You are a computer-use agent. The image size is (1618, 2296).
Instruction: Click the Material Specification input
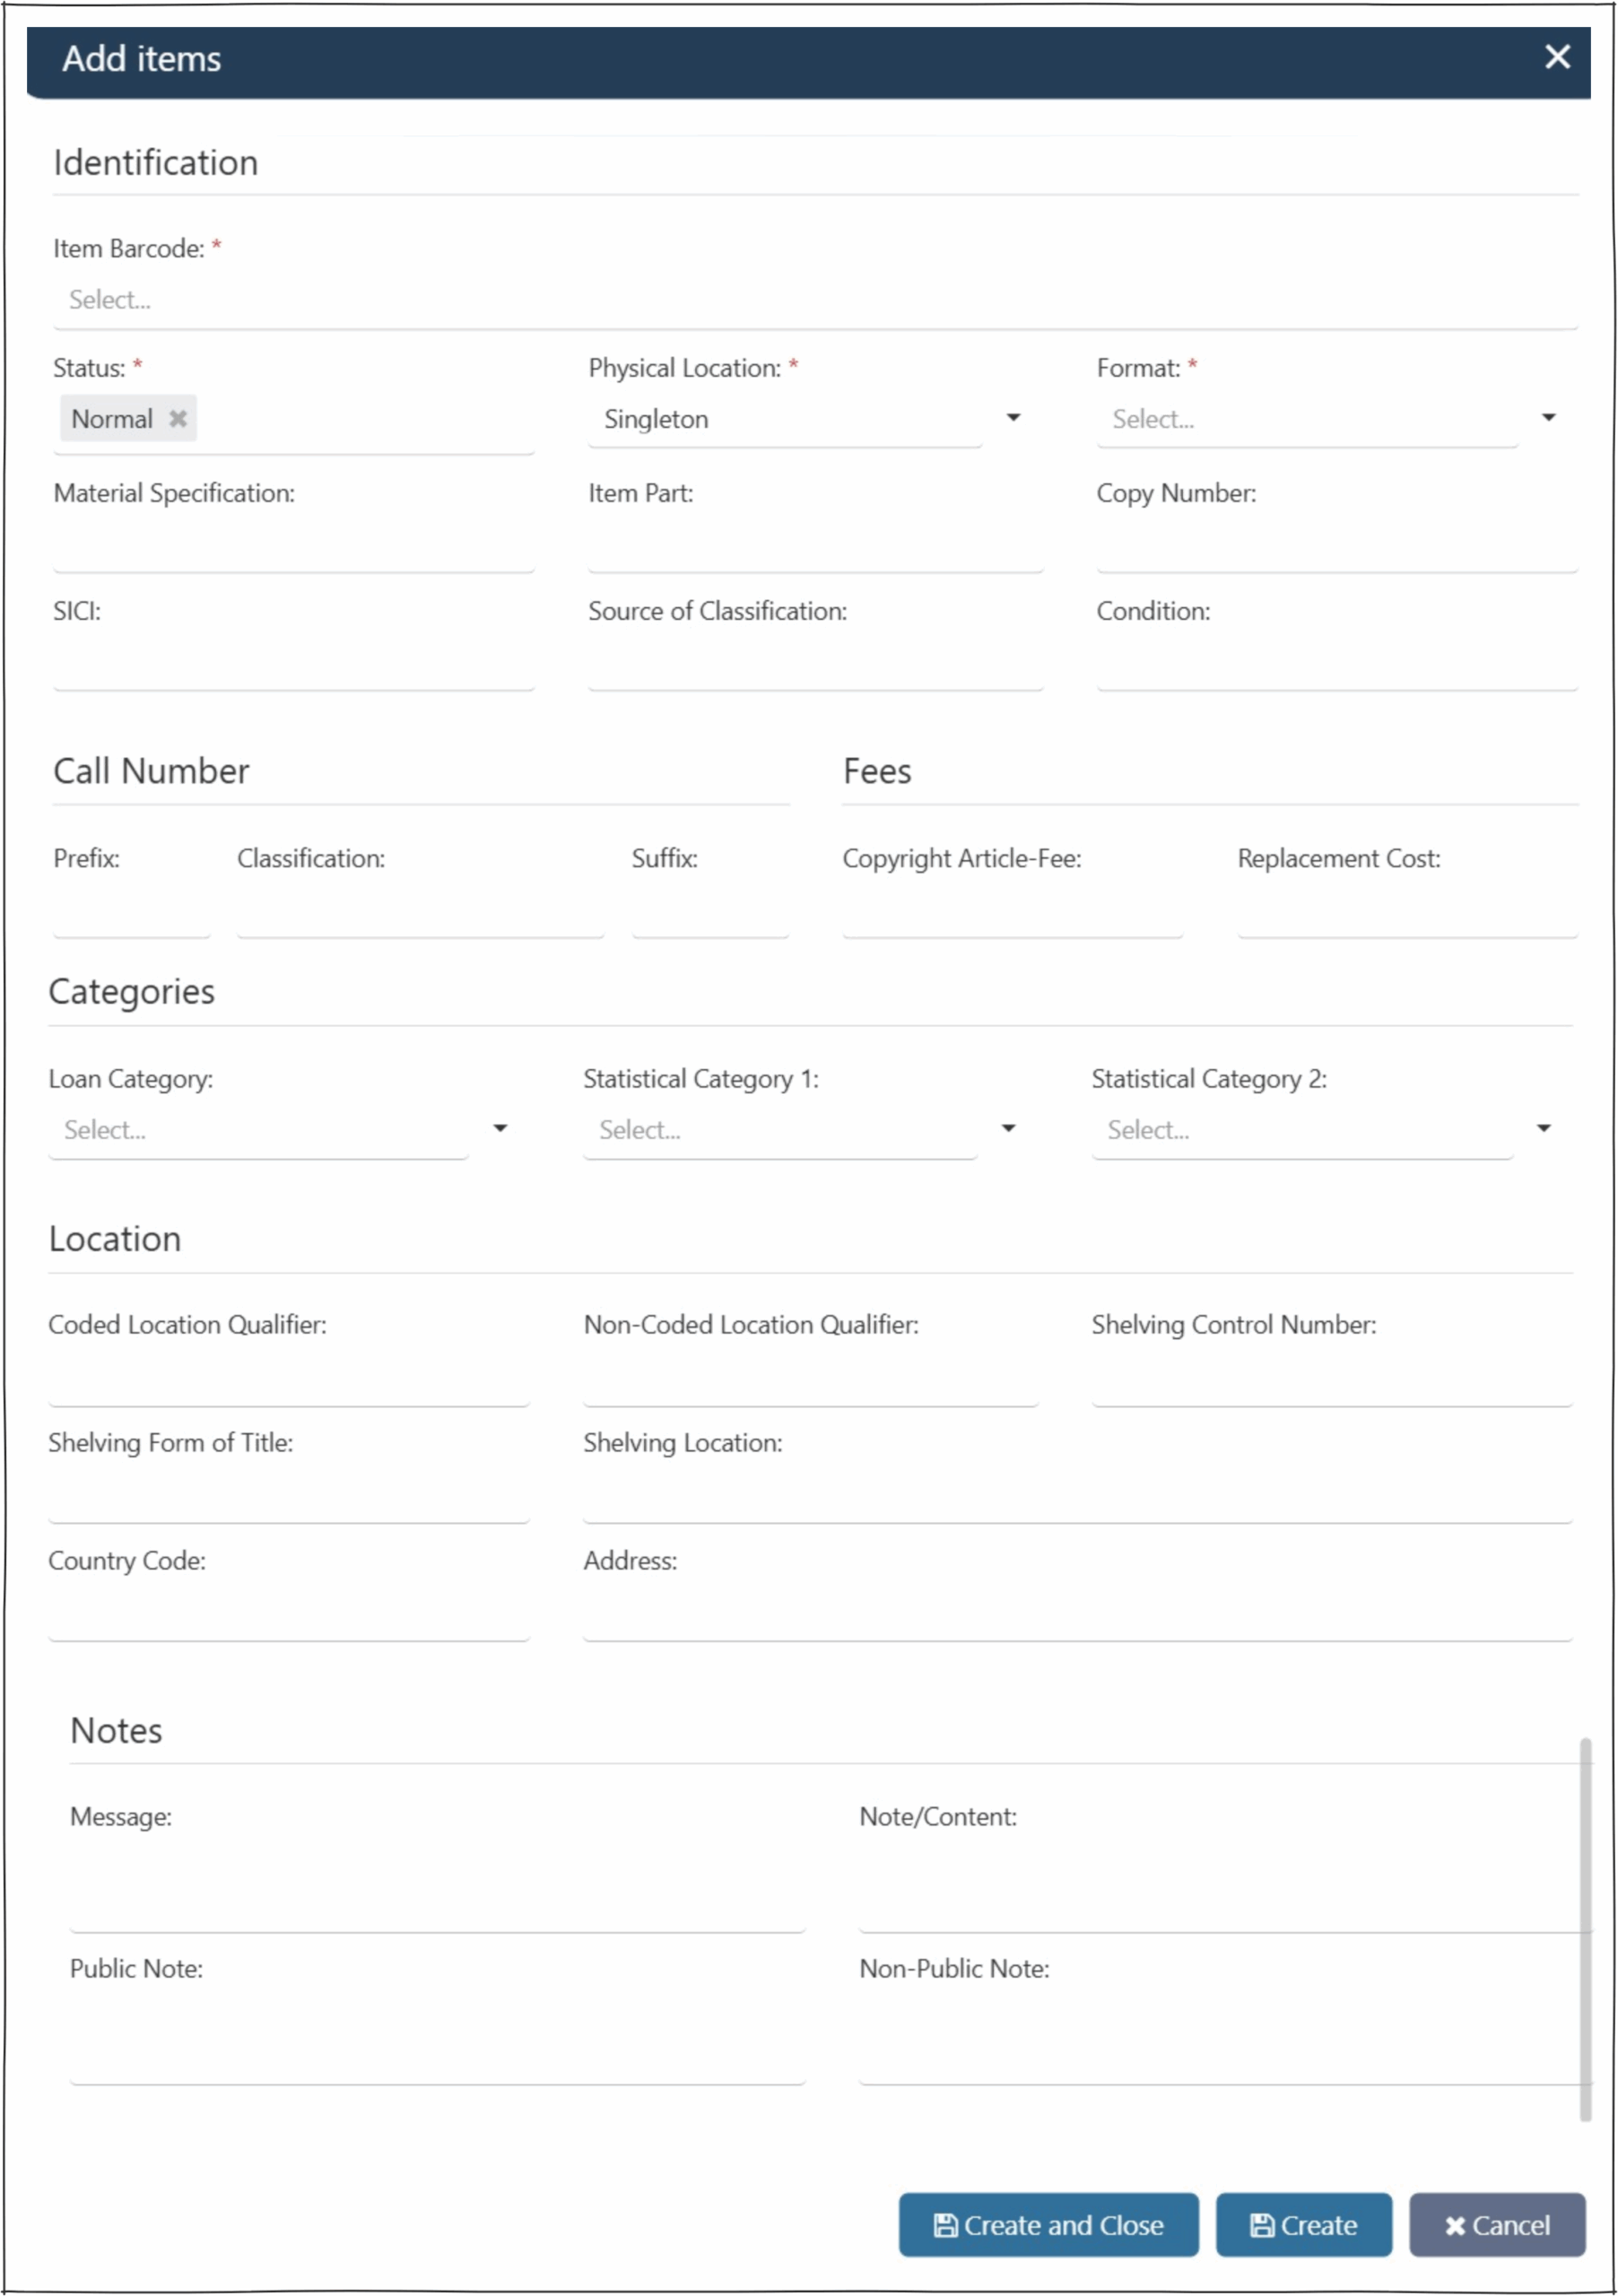point(293,547)
